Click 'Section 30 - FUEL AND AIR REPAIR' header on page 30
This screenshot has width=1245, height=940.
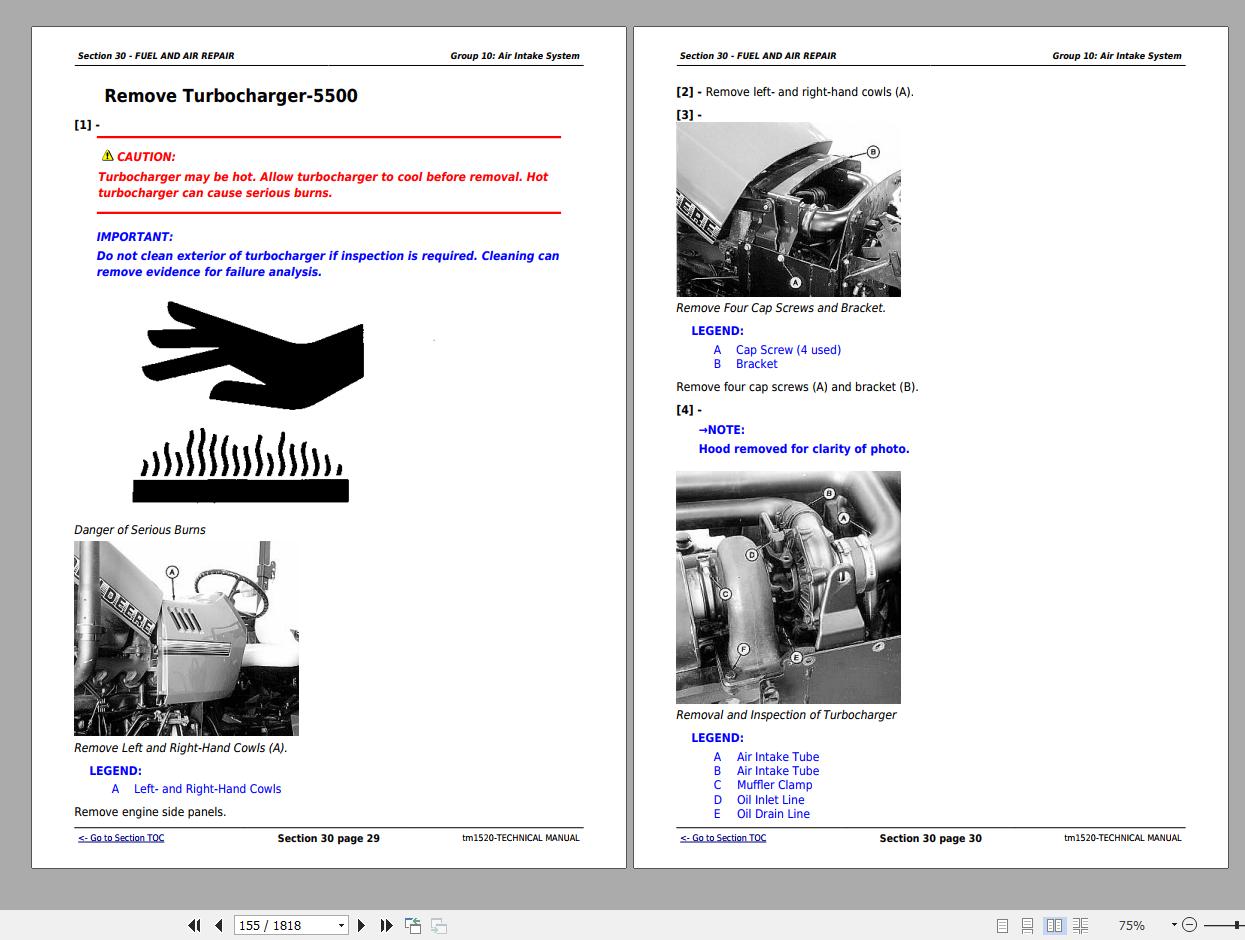pyautogui.click(x=758, y=56)
